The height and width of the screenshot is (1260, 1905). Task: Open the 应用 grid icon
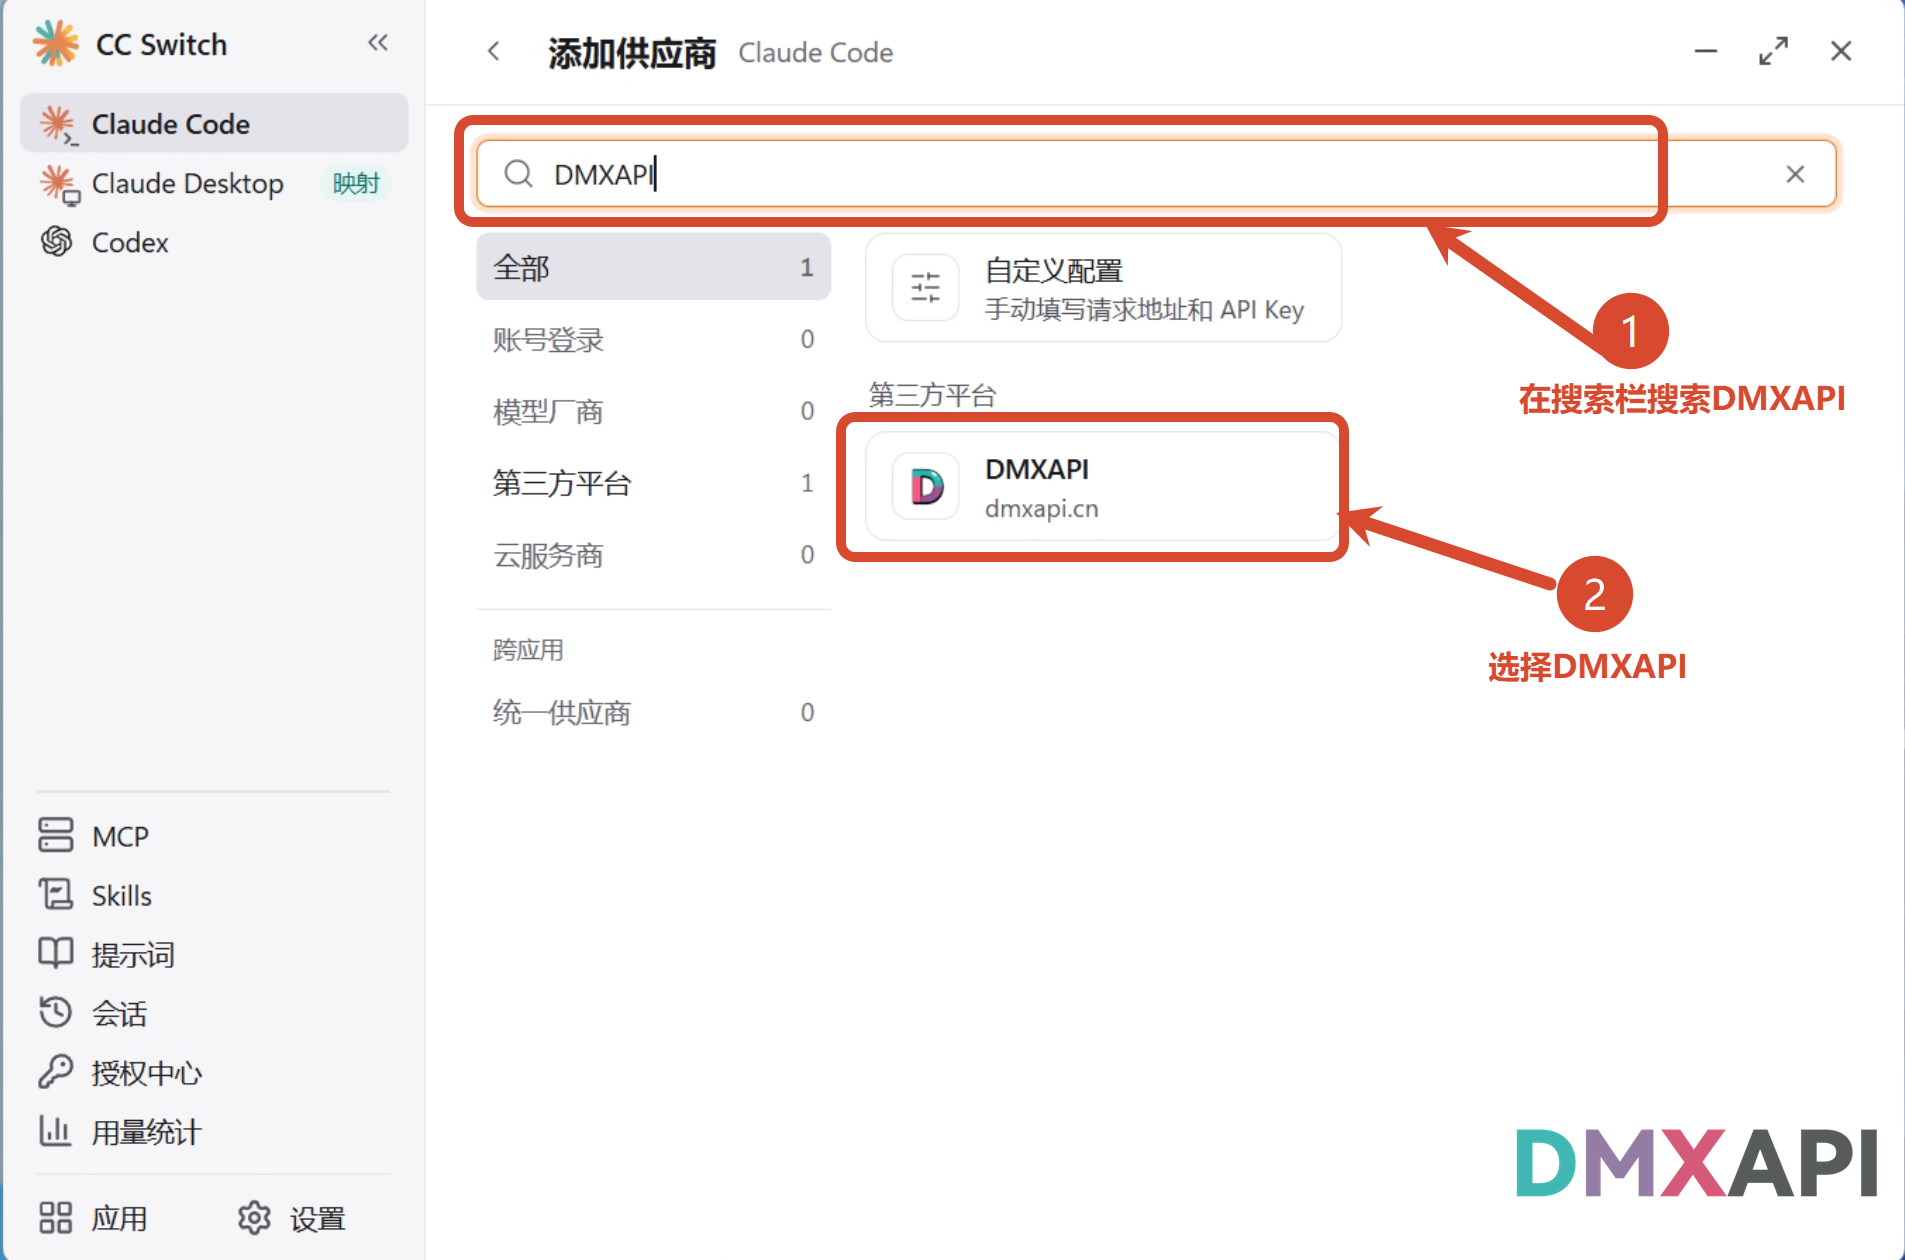point(56,1218)
